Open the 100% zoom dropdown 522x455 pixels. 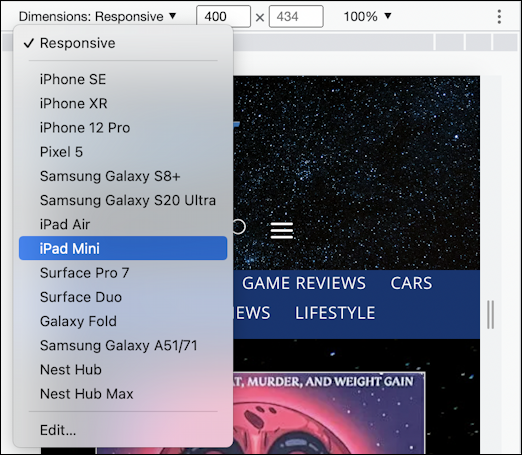tap(367, 16)
